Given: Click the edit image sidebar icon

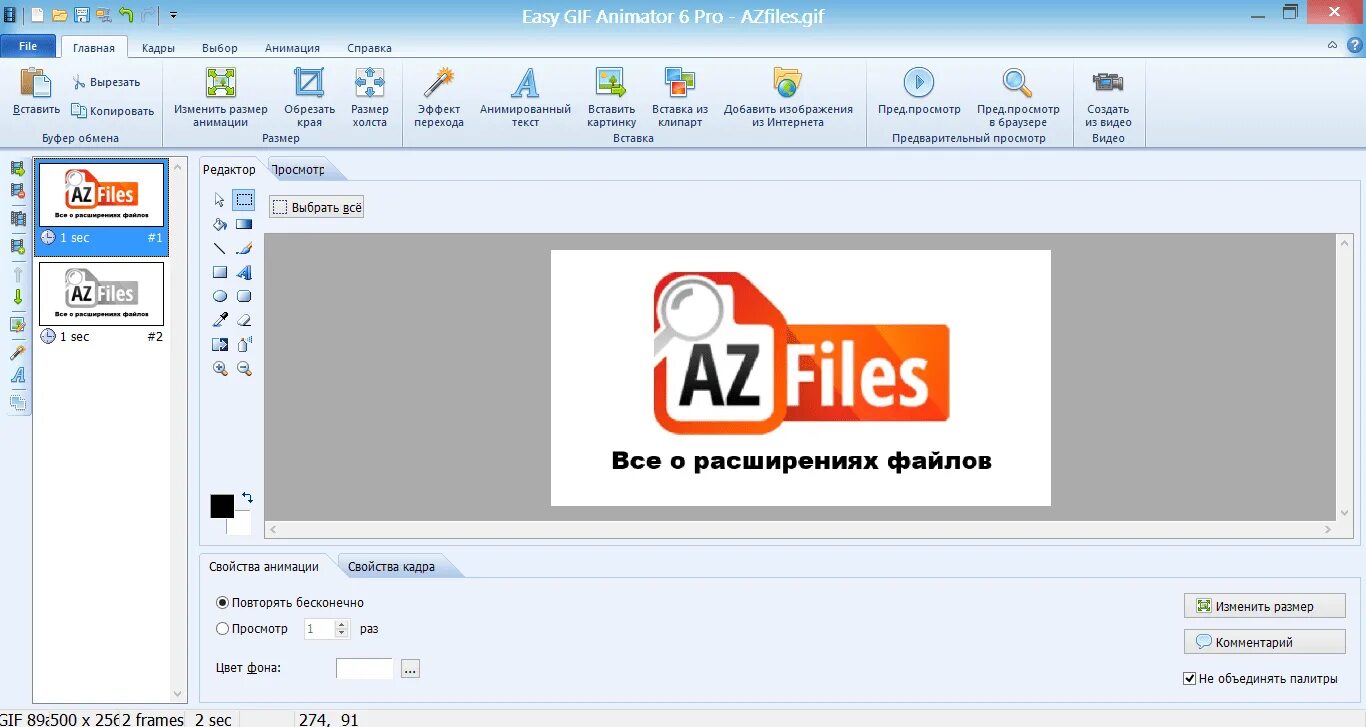Looking at the screenshot, I should (17, 324).
